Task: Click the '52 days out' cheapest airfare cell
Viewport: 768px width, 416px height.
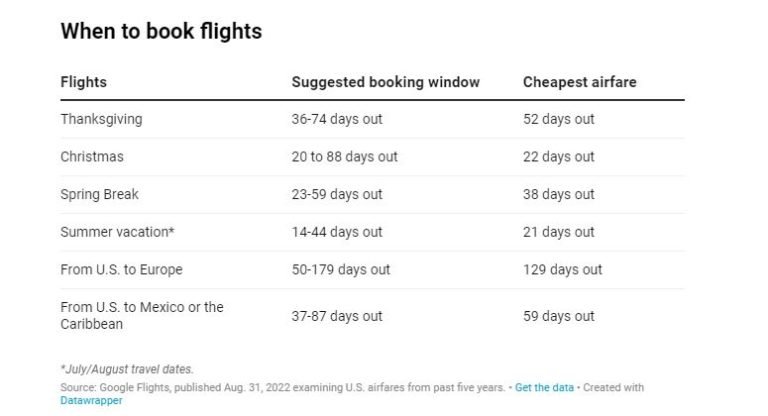Action: click(x=558, y=119)
